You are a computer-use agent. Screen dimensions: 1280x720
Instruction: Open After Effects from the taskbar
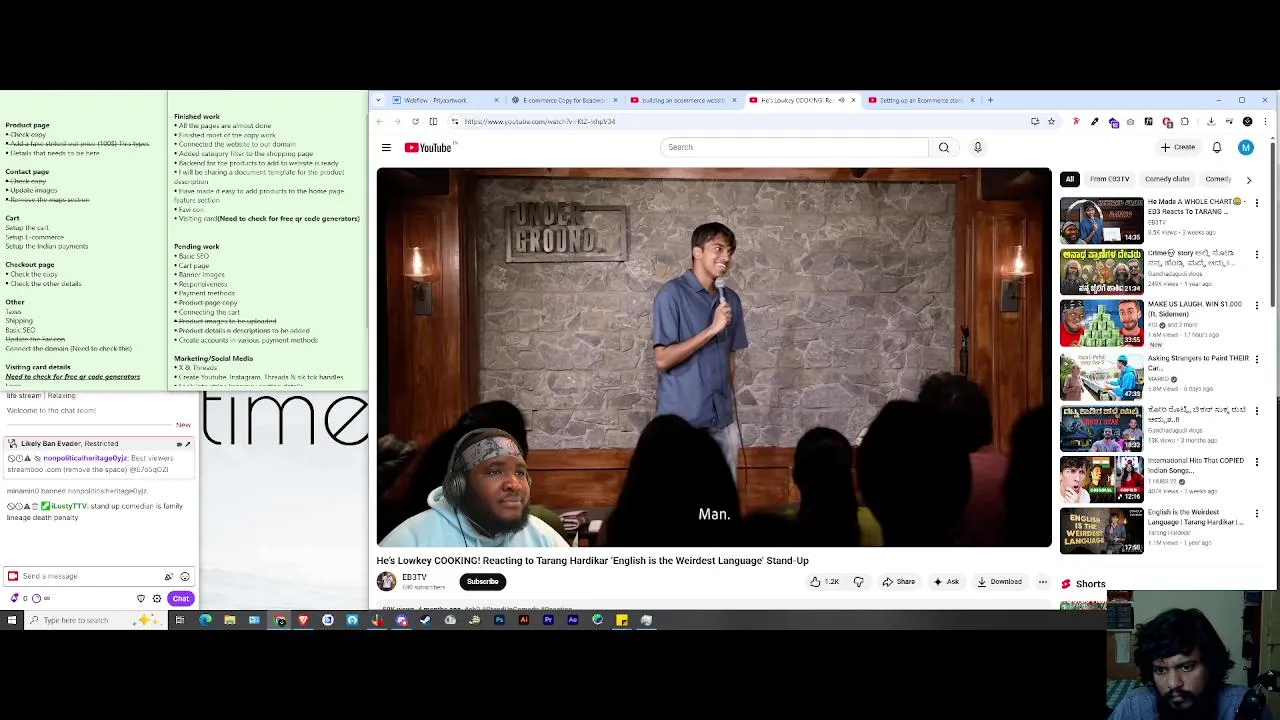(572, 620)
